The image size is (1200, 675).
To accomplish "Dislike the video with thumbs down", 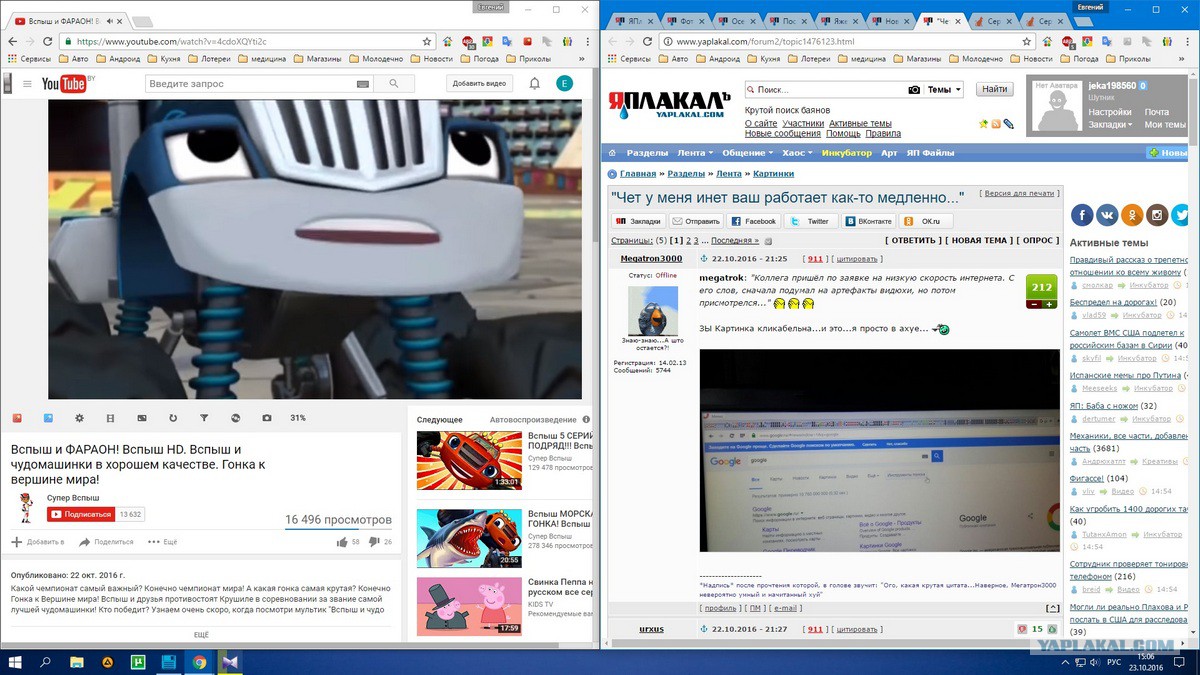I will point(374,542).
